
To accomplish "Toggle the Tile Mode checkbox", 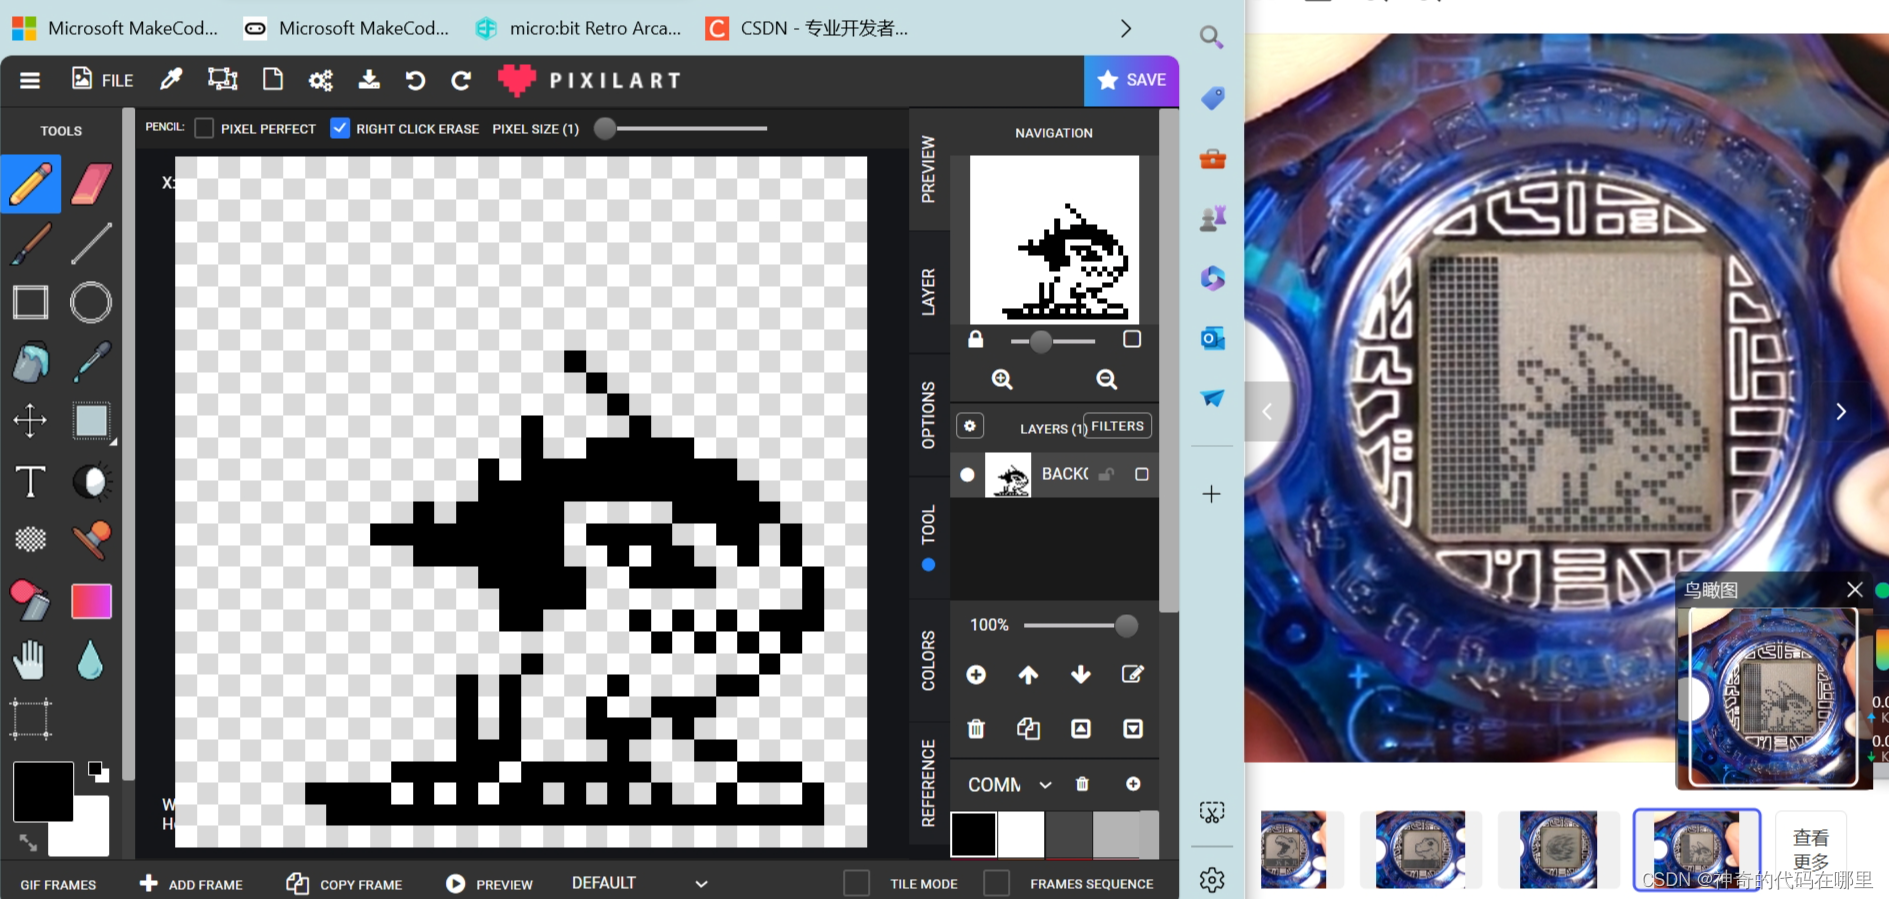I will click(x=856, y=883).
